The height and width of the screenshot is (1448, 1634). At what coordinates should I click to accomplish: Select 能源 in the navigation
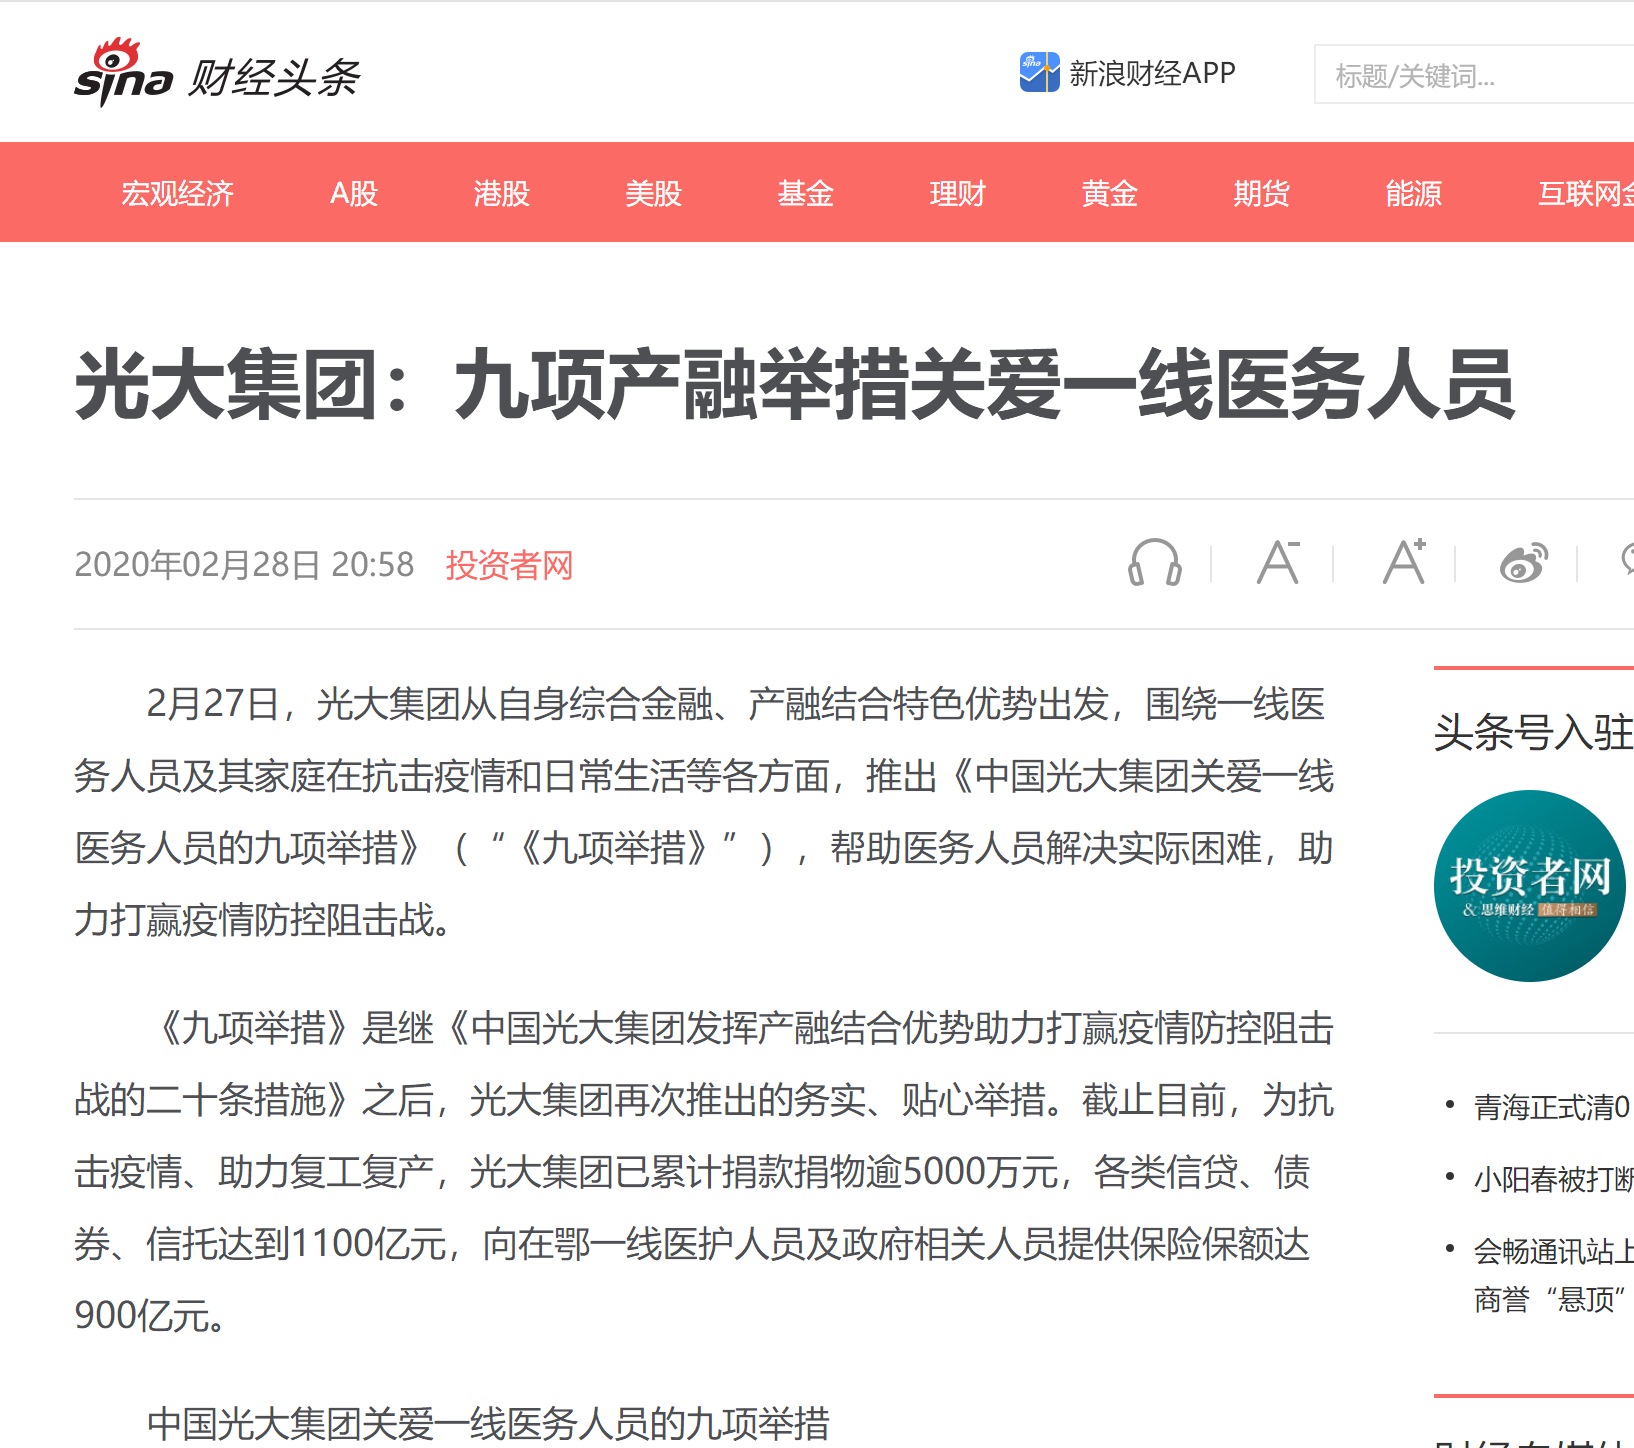(1413, 193)
